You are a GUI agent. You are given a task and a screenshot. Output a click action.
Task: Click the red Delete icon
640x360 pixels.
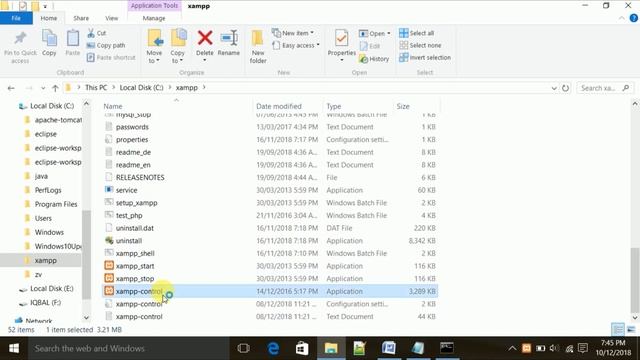(204, 38)
